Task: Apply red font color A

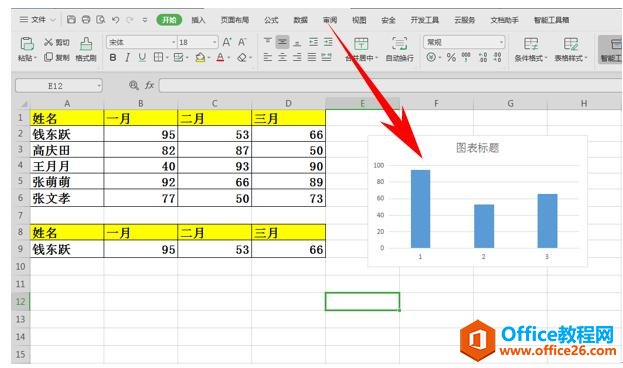Action: coord(220,58)
